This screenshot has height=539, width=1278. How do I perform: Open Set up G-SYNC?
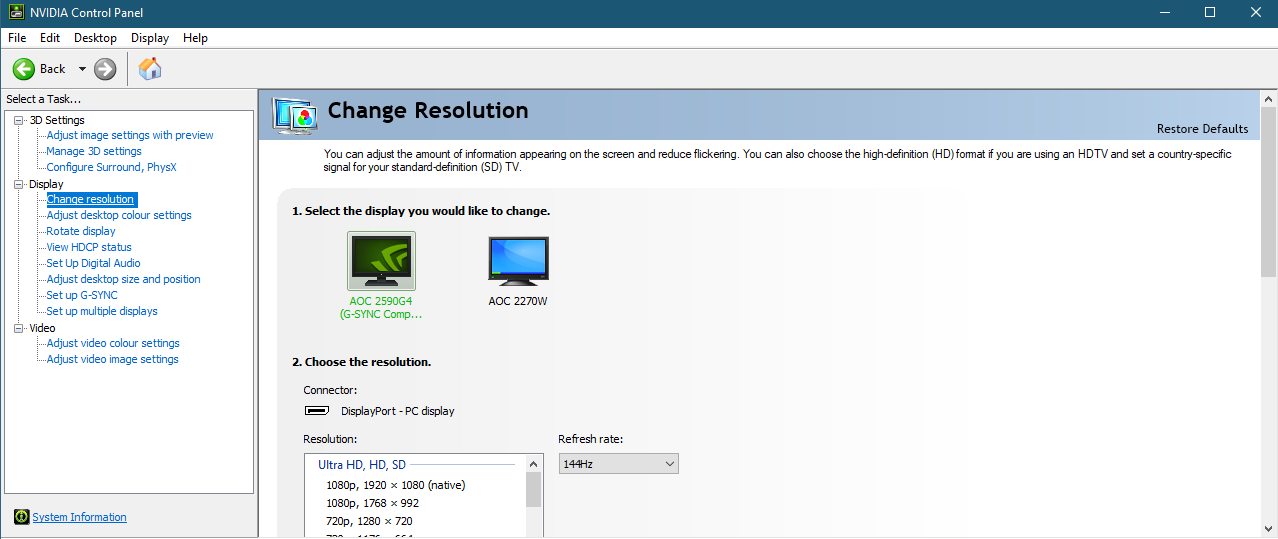(x=82, y=295)
